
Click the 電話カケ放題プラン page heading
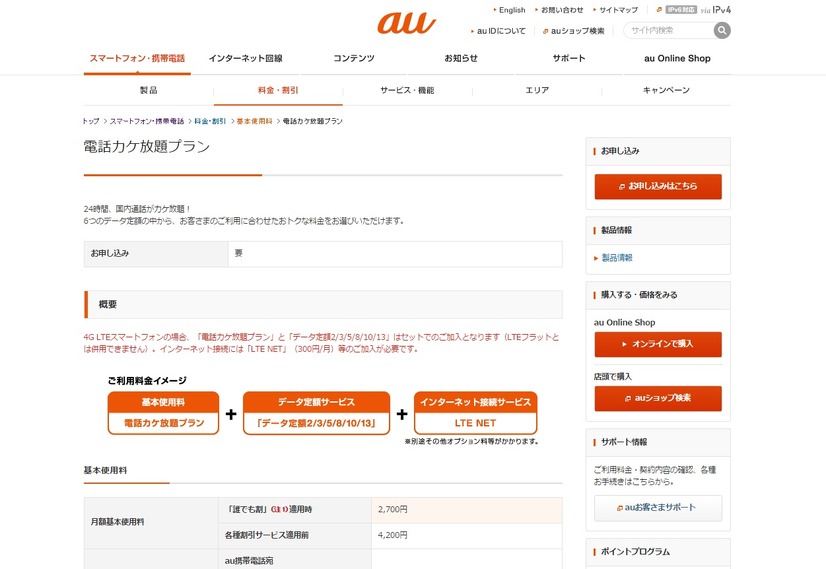click(x=147, y=146)
